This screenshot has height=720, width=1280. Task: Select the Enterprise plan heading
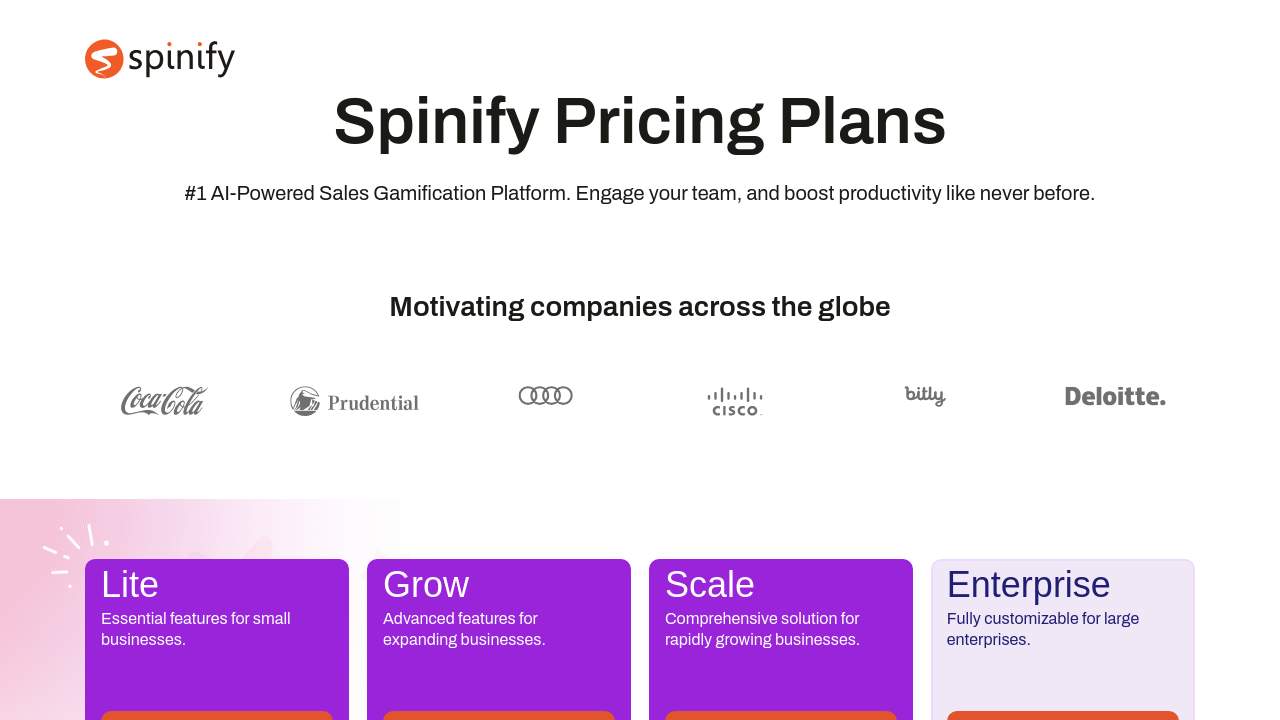click(1028, 585)
